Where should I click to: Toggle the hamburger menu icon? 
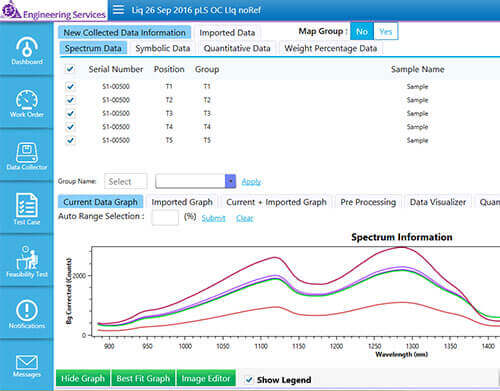pyautogui.click(x=118, y=10)
